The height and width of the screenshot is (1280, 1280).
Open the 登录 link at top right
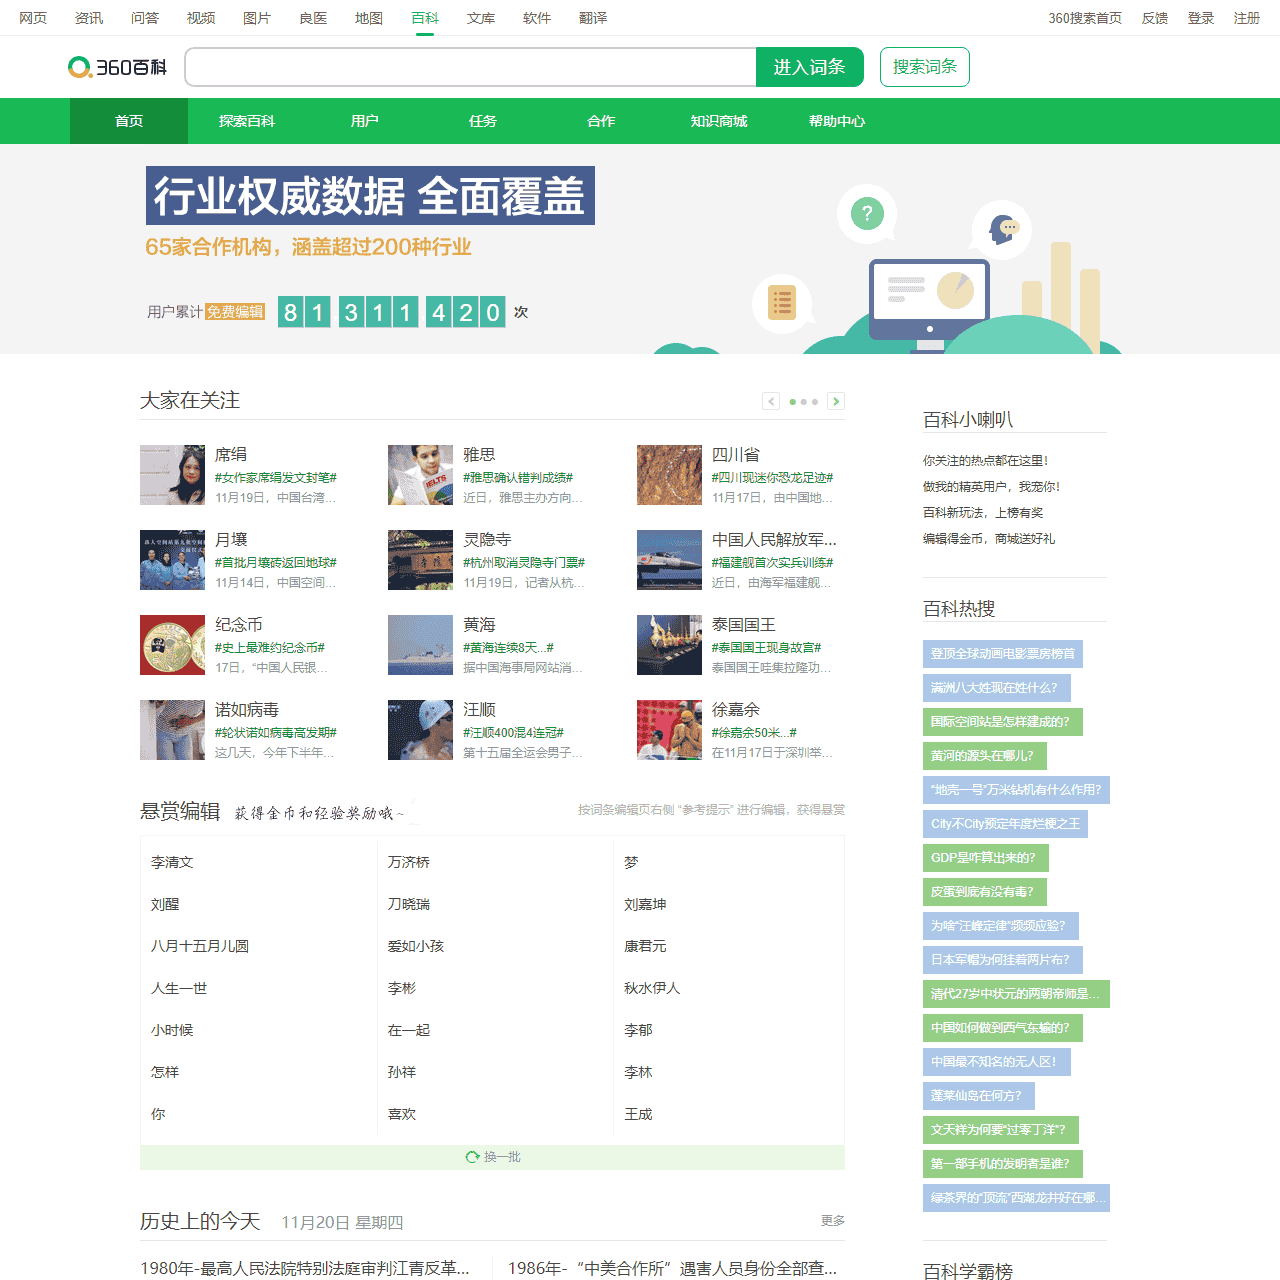pyautogui.click(x=1200, y=18)
